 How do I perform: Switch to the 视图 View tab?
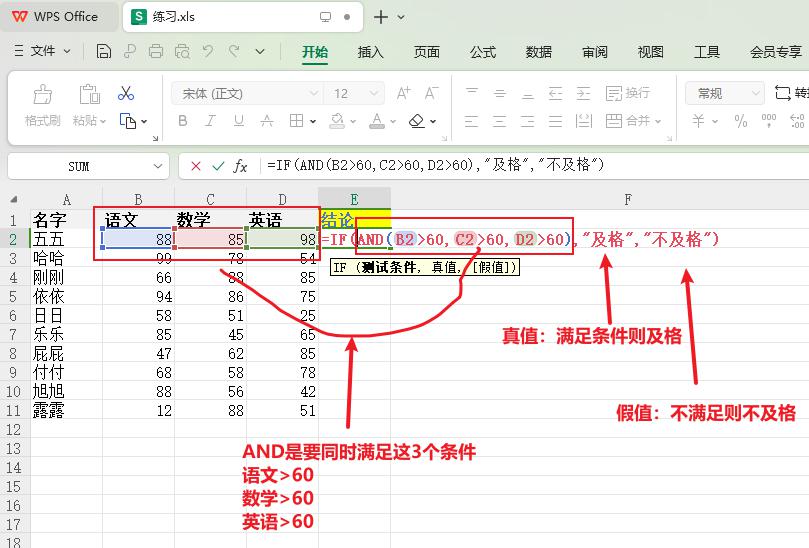651,52
